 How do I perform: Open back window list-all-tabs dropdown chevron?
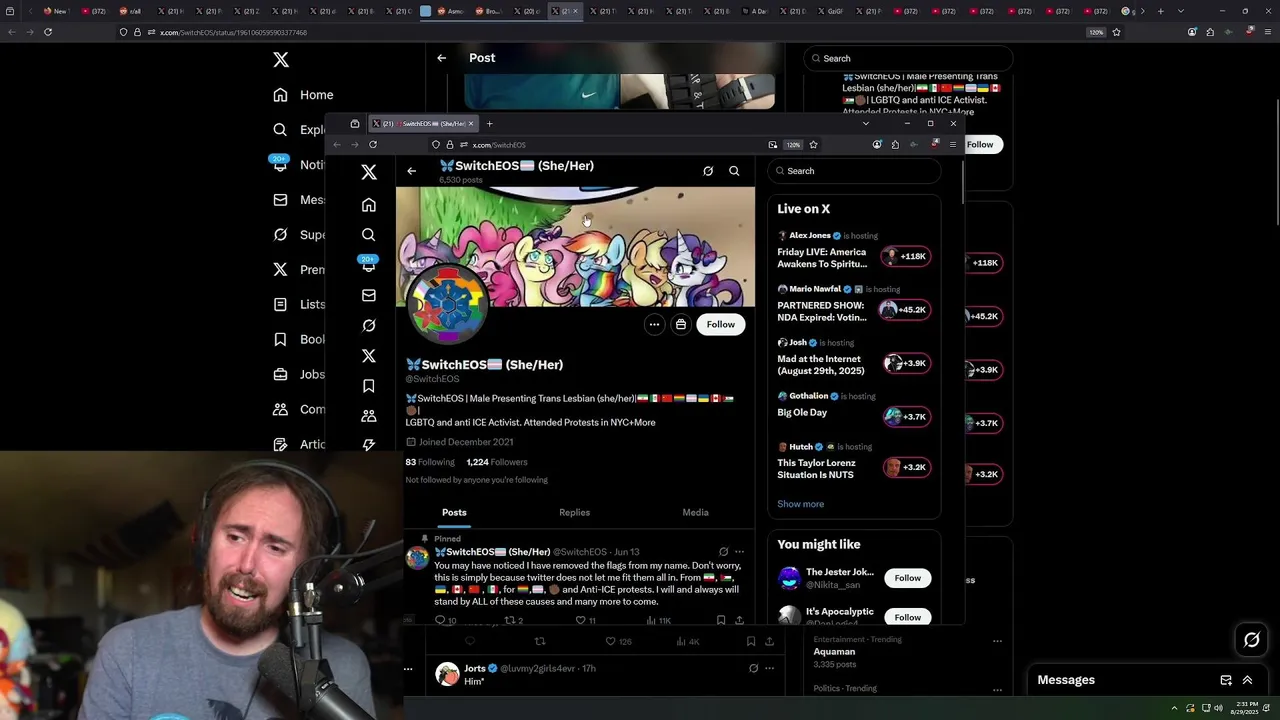[1181, 11]
